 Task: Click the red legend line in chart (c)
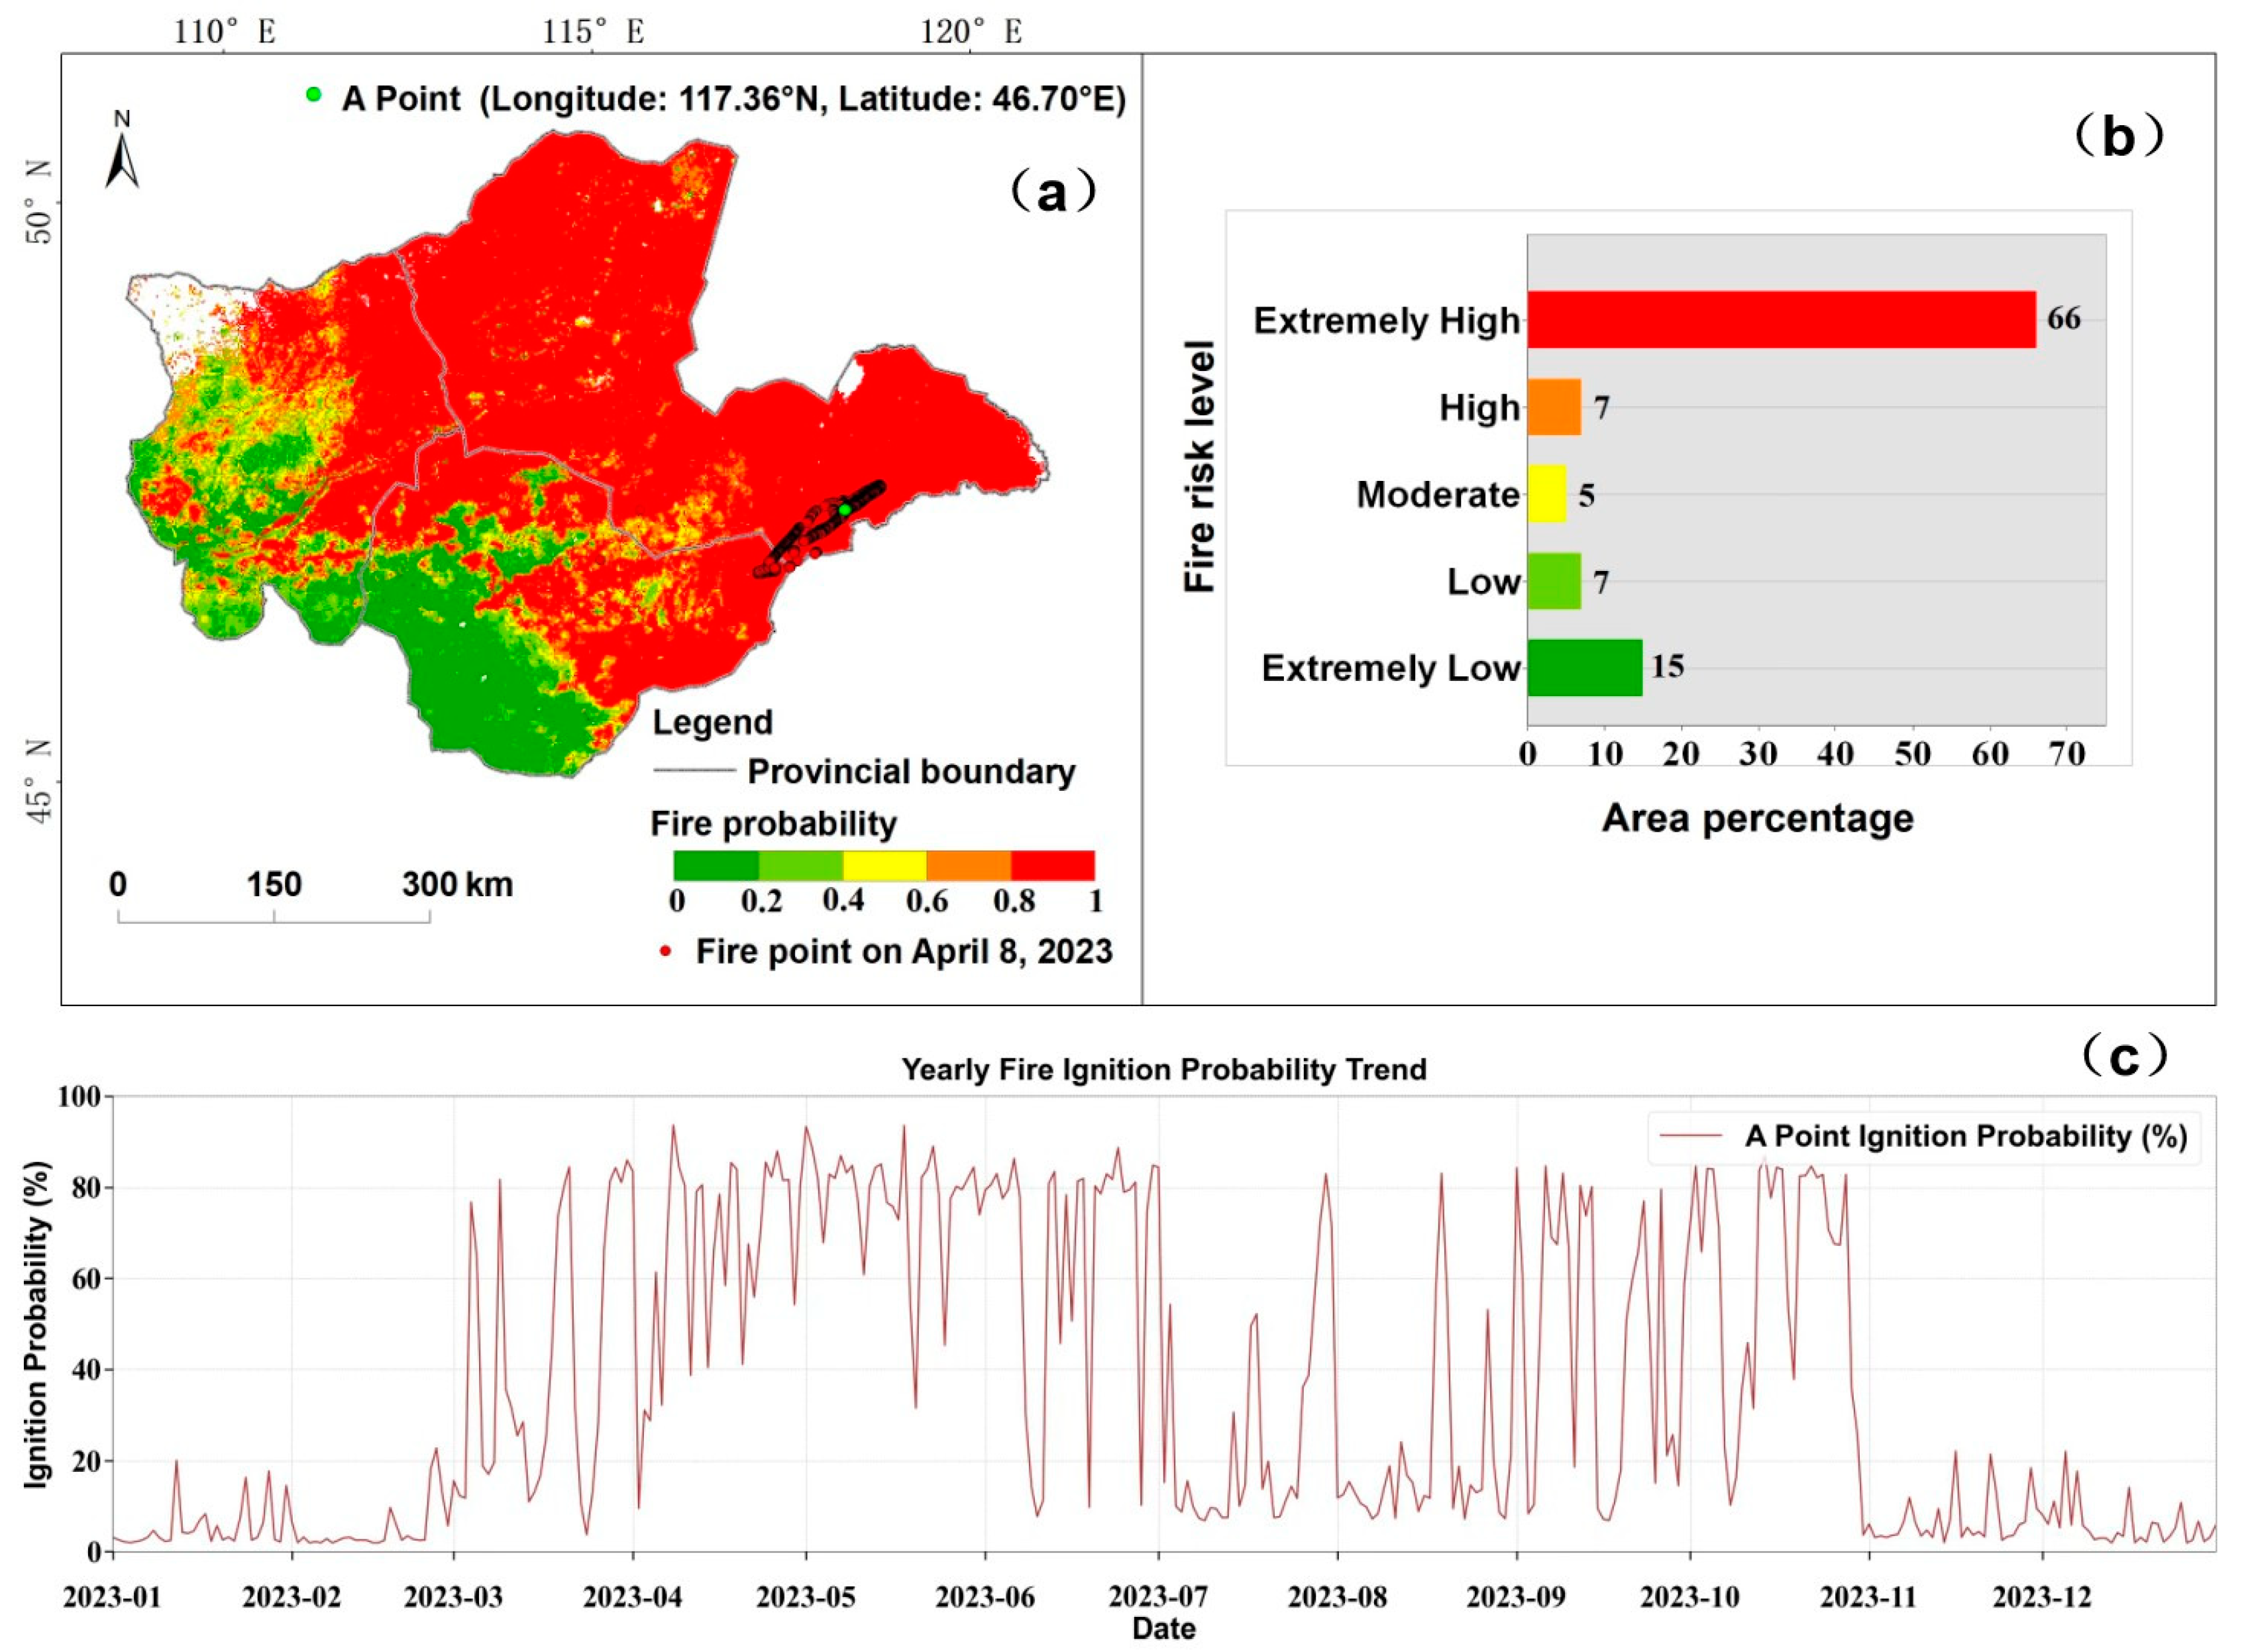[1691, 1136]
